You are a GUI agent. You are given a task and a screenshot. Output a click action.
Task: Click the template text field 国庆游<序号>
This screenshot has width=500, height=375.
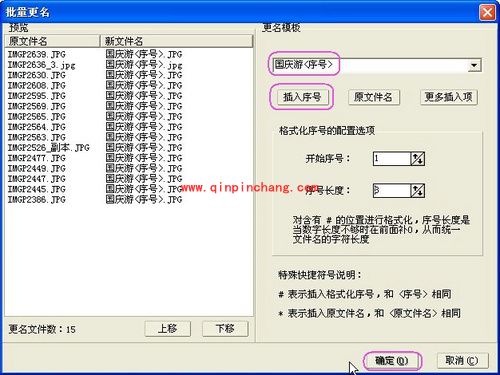[370, 65]
